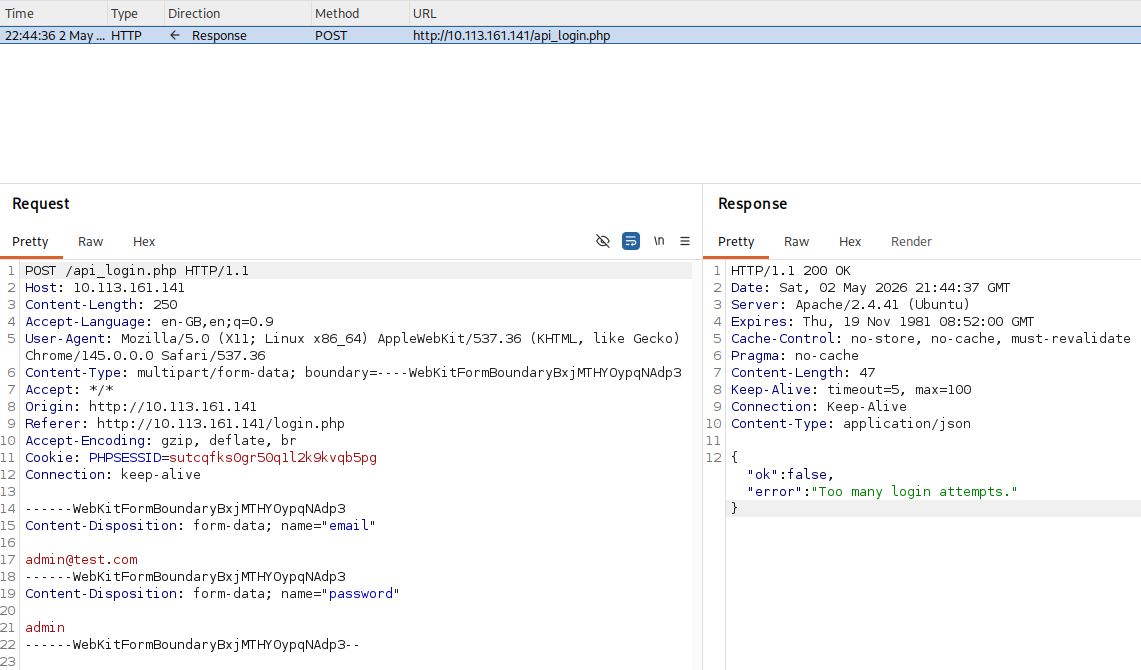Click the HTTP type cell in the row
Screen dimensions: 1141x670
[126, 36]
